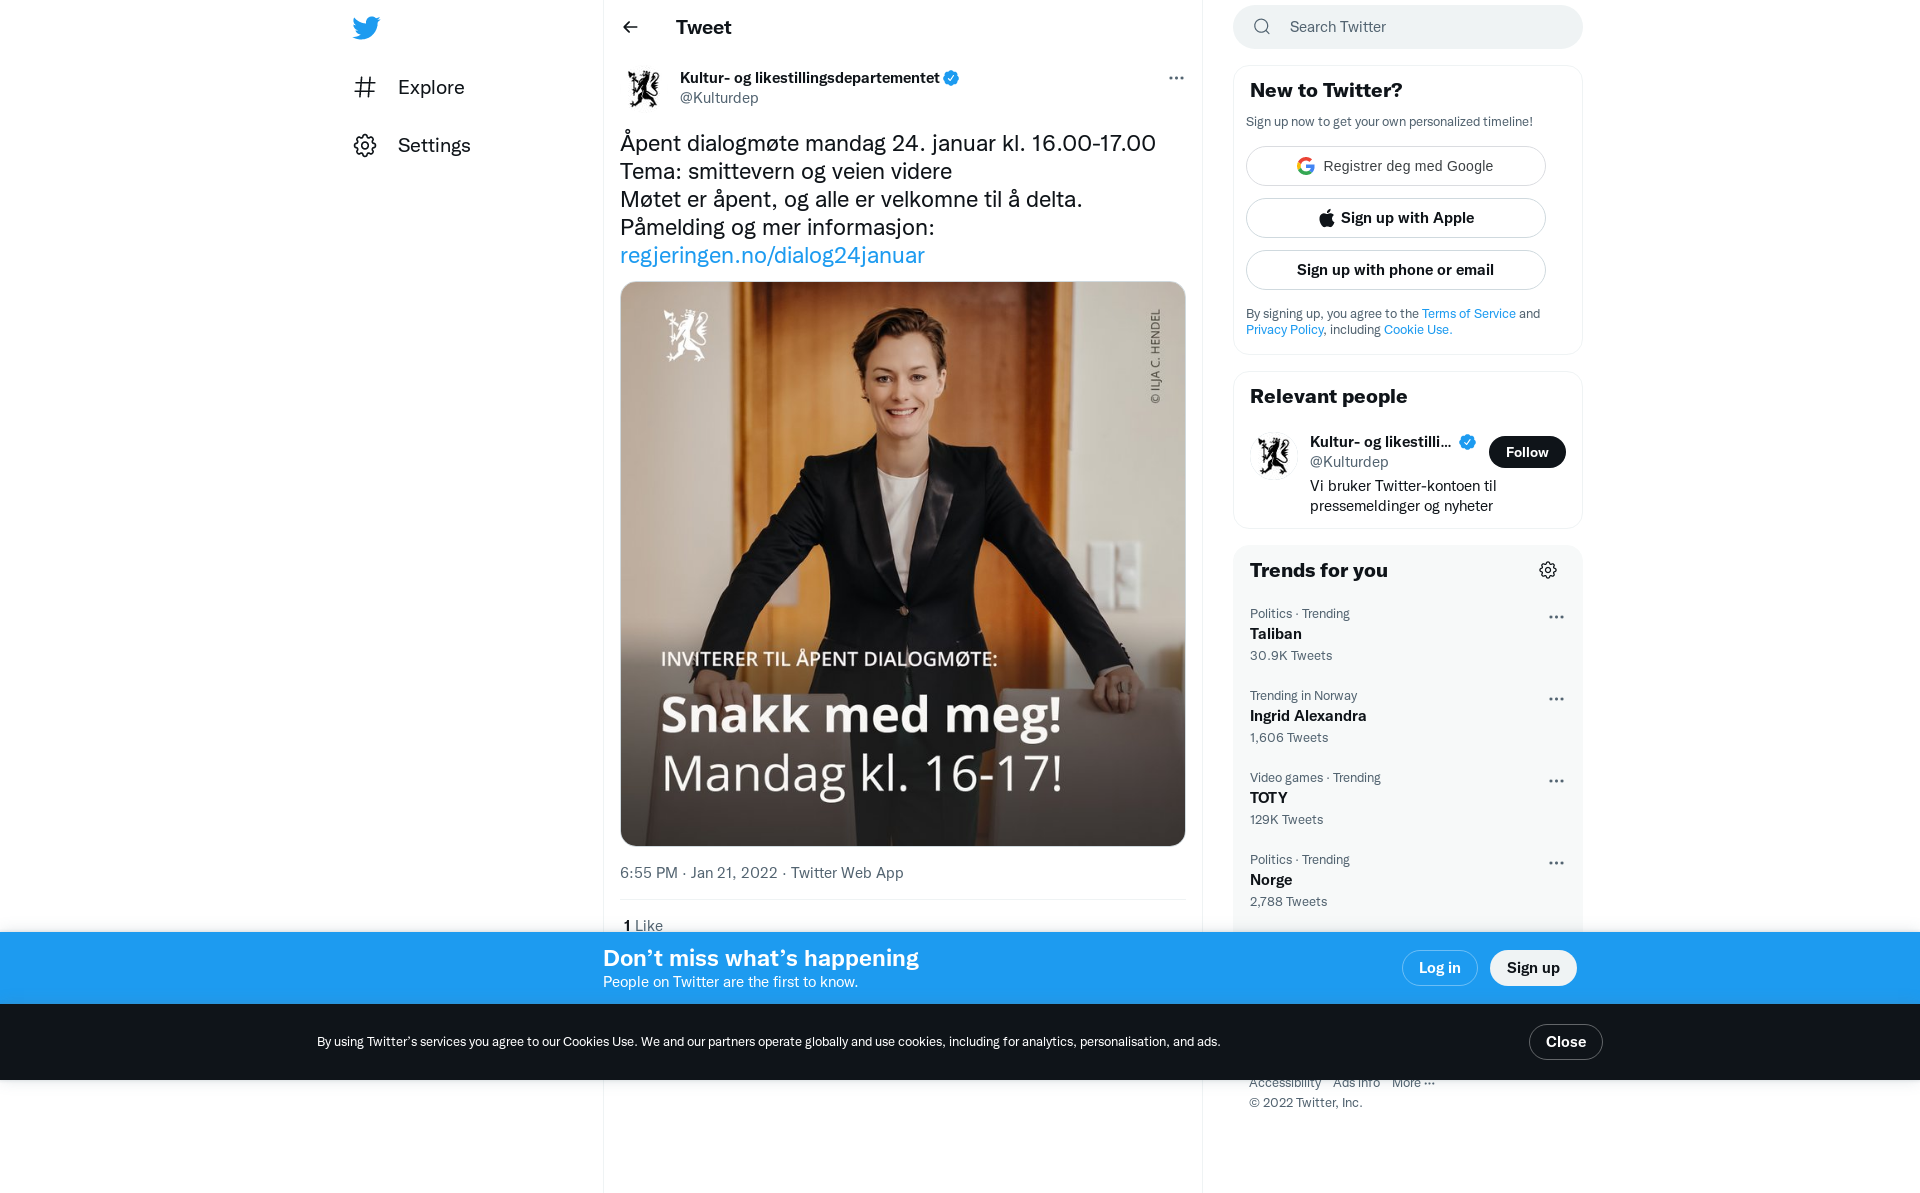Focus the Search Twitter field

(x=1420, y=27)
